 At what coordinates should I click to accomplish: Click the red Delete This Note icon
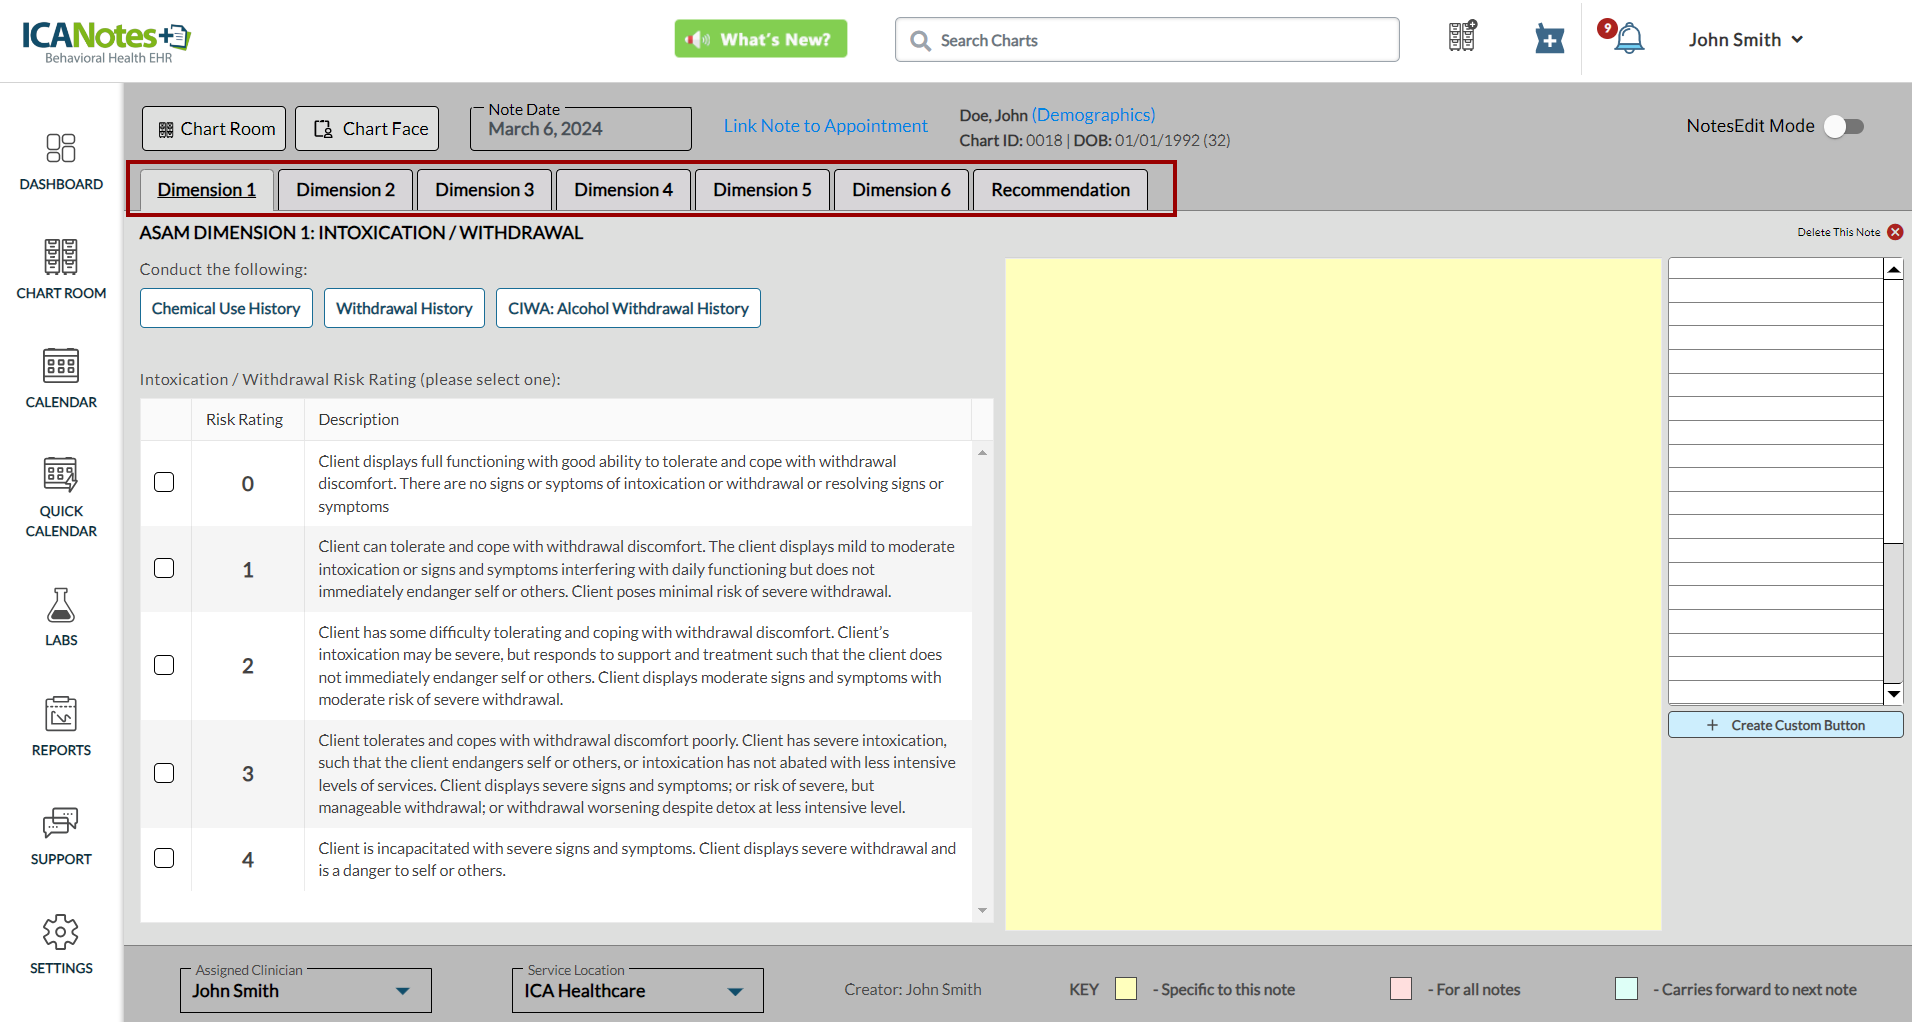point(1895,232)
